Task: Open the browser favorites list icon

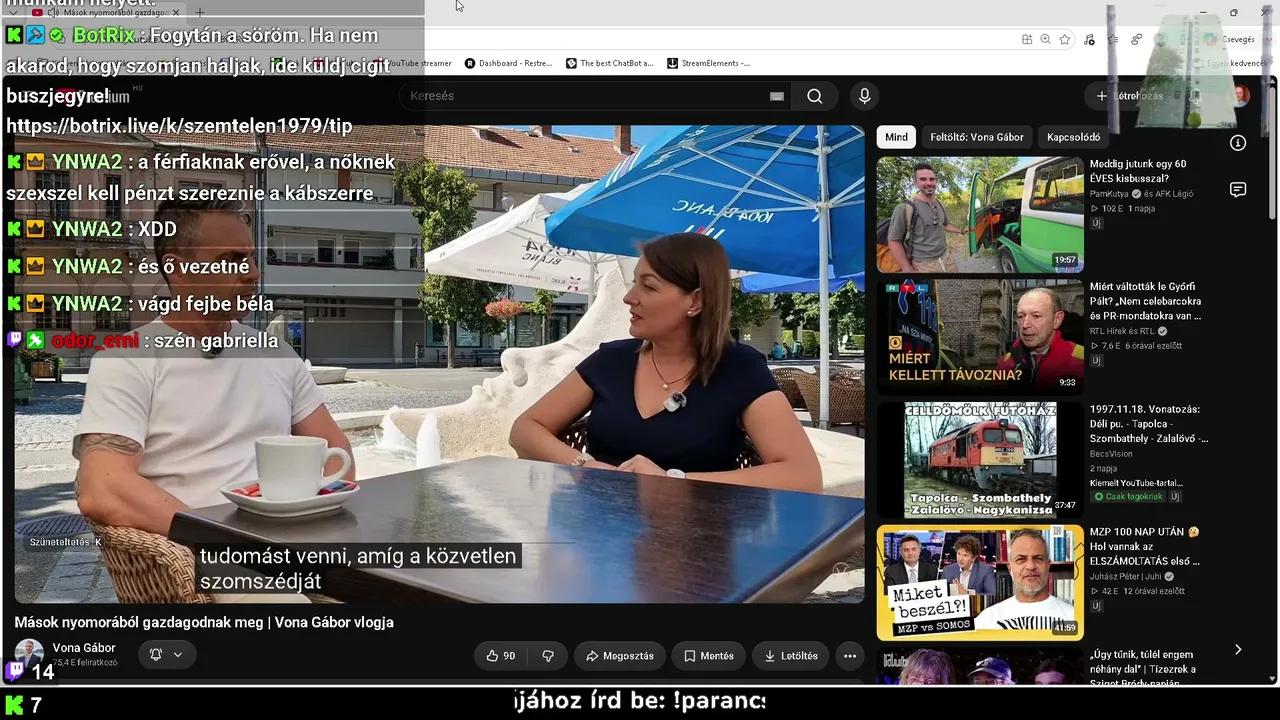Action: [x=1113, y=39]
